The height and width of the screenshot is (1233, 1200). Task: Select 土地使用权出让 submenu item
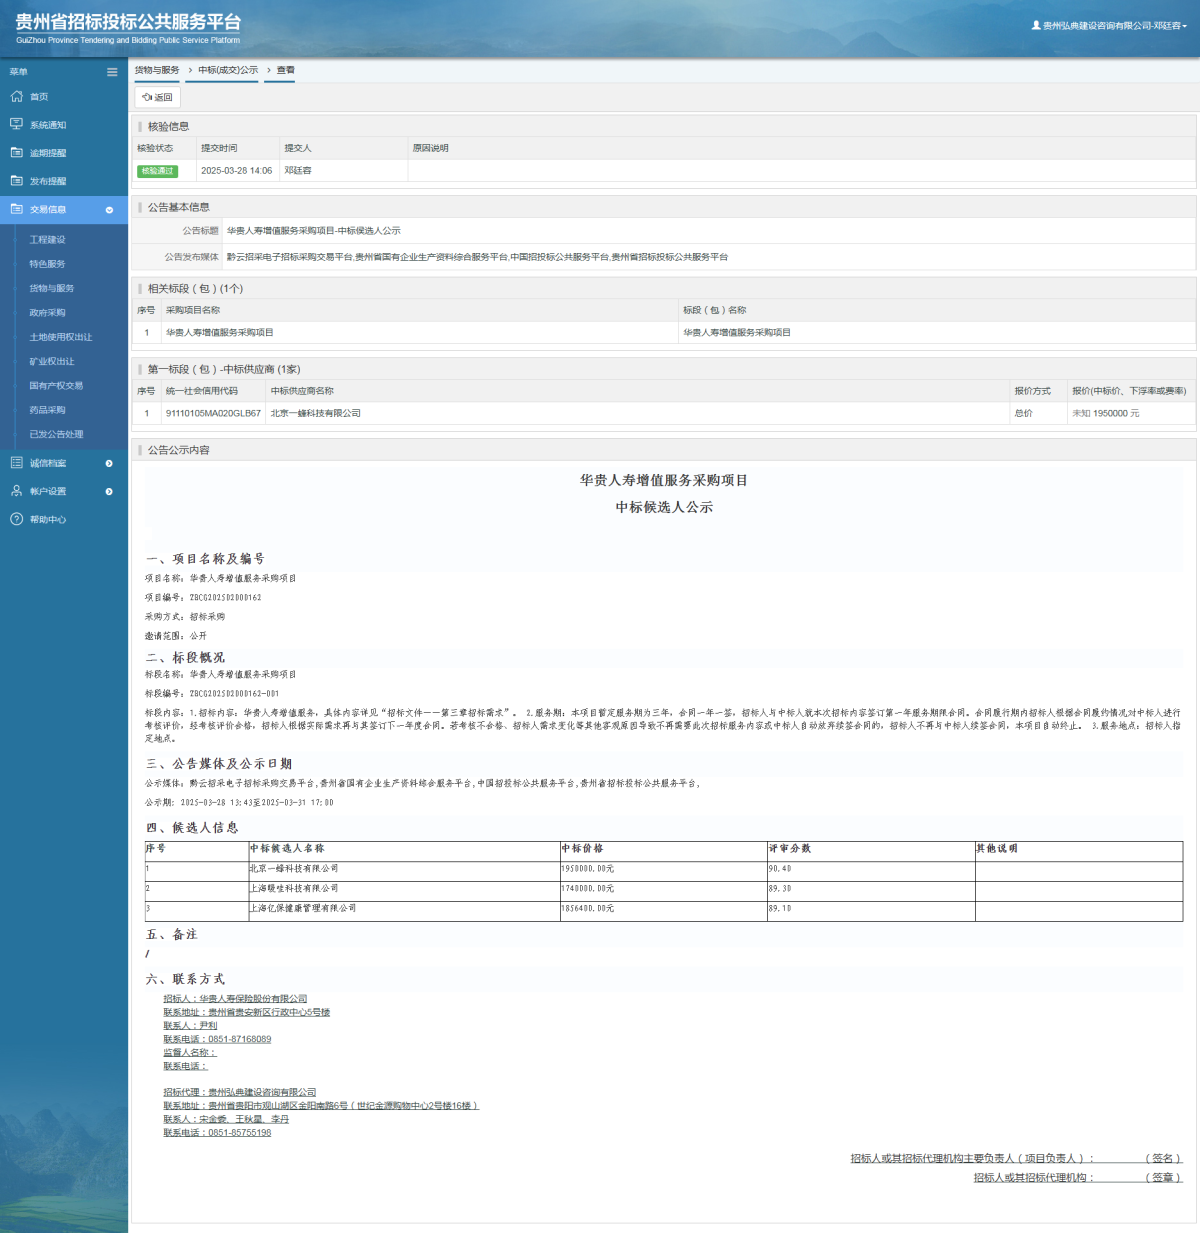(x=60, y=337)
